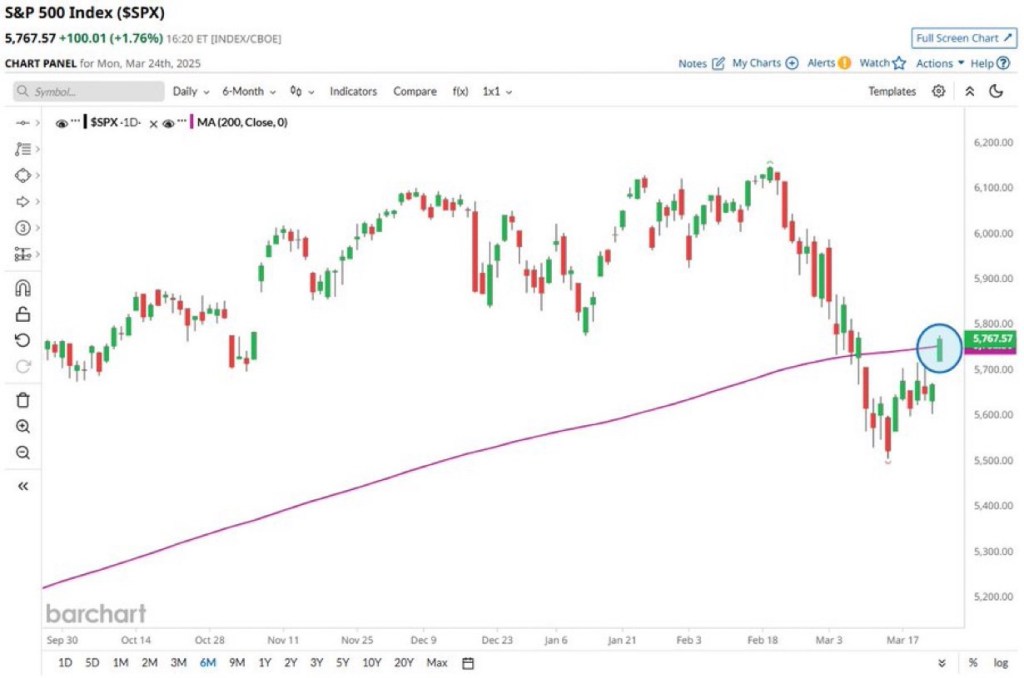Switch to dark mode with moon icon
The height and width of the screenshot is (678, 1024).
(996, 91)
